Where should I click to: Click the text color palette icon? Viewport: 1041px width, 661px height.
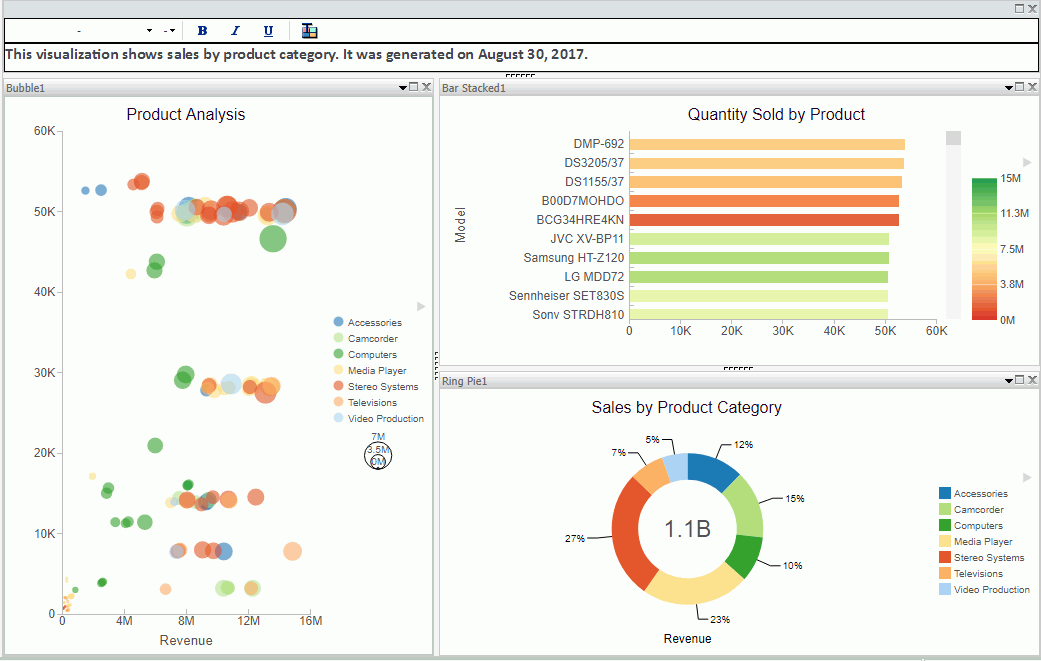coord(309,31)
